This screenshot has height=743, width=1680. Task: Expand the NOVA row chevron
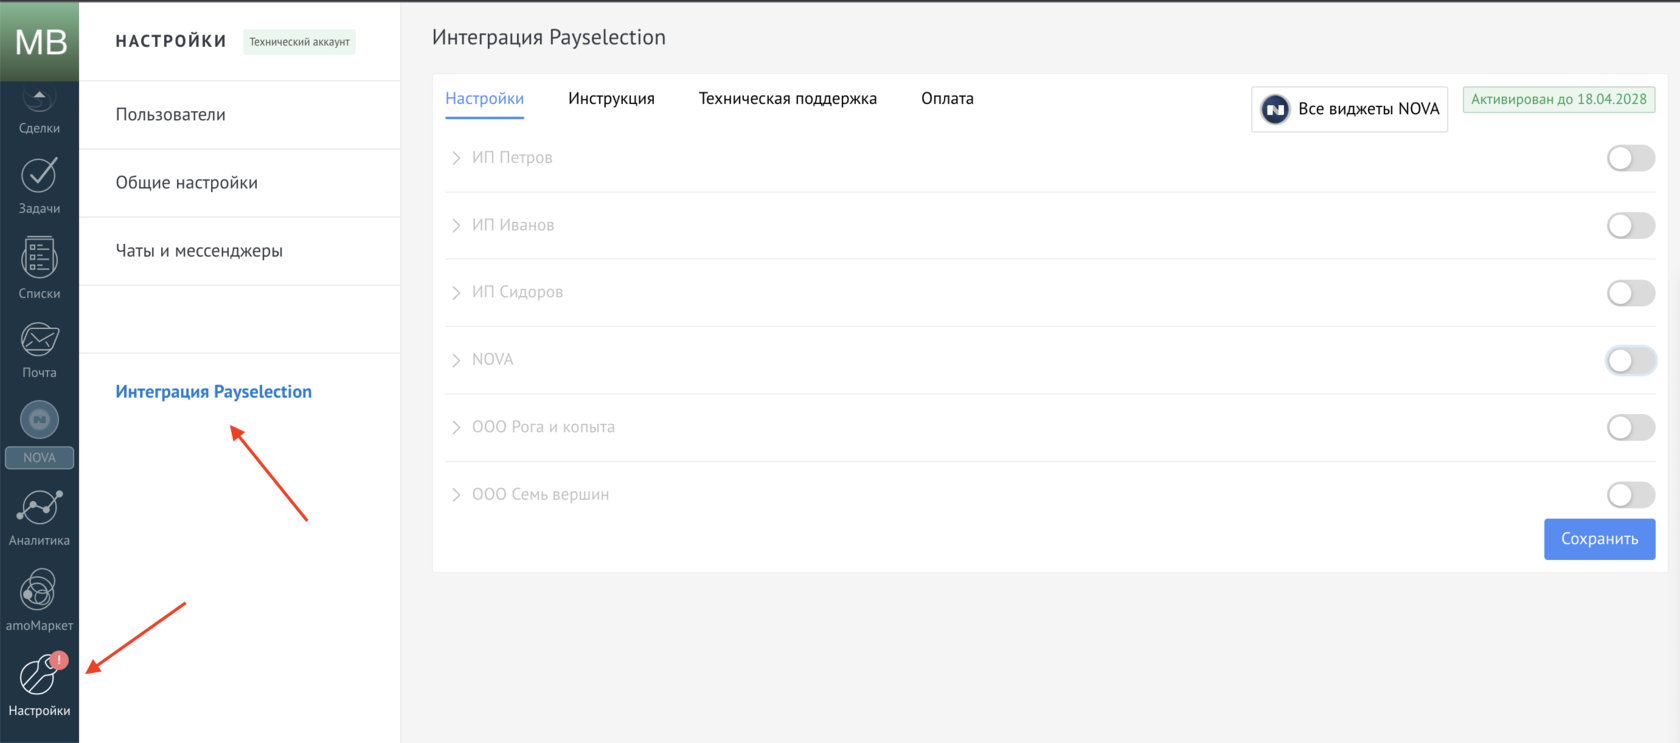pyautogui.click(x=456, y=360)
